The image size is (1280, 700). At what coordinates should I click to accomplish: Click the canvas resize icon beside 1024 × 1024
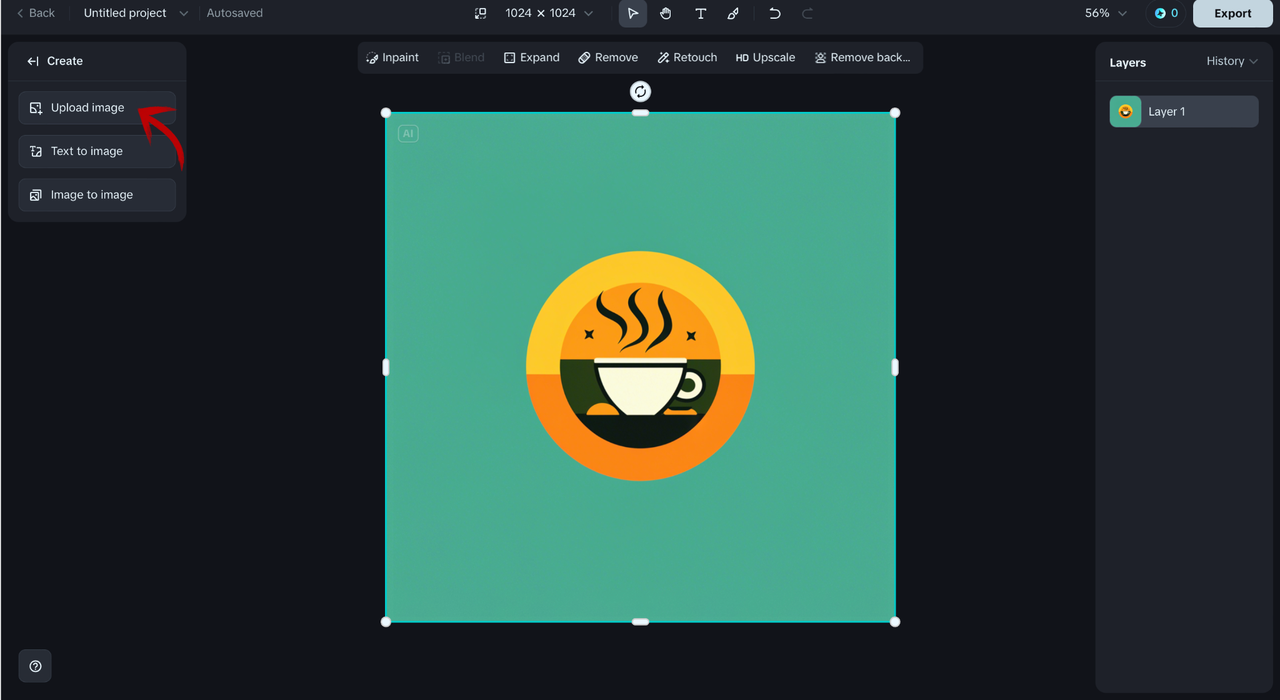click(480, 13)
